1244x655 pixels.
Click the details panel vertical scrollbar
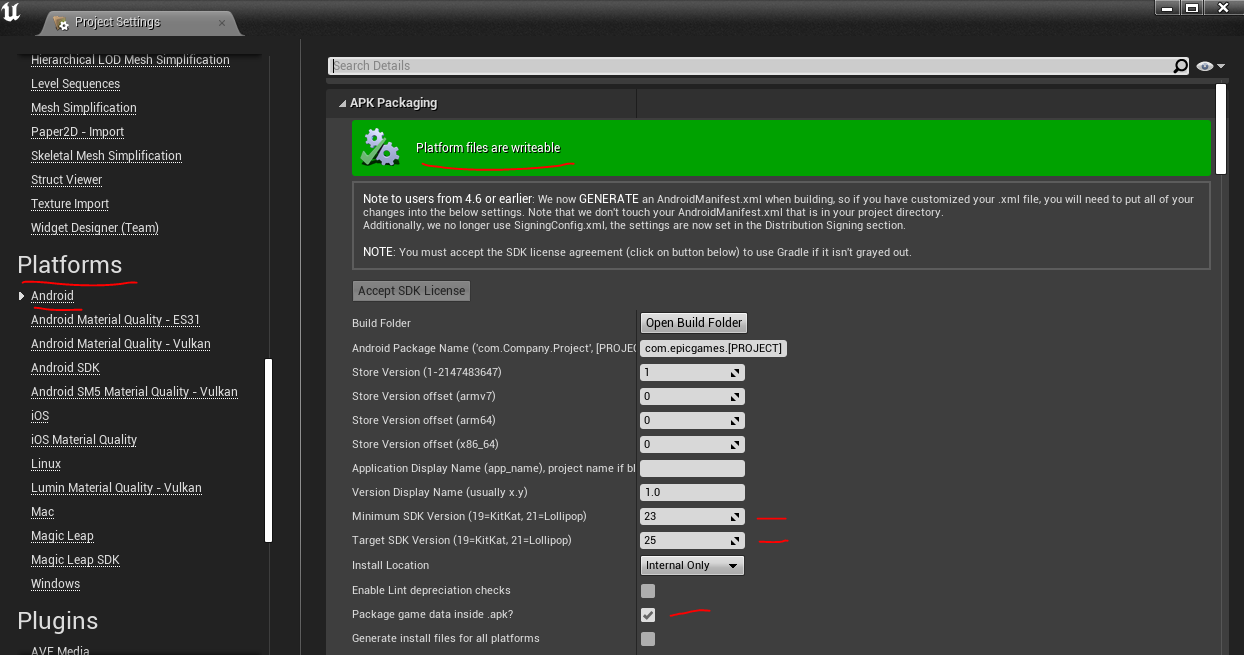[1221, 130]
